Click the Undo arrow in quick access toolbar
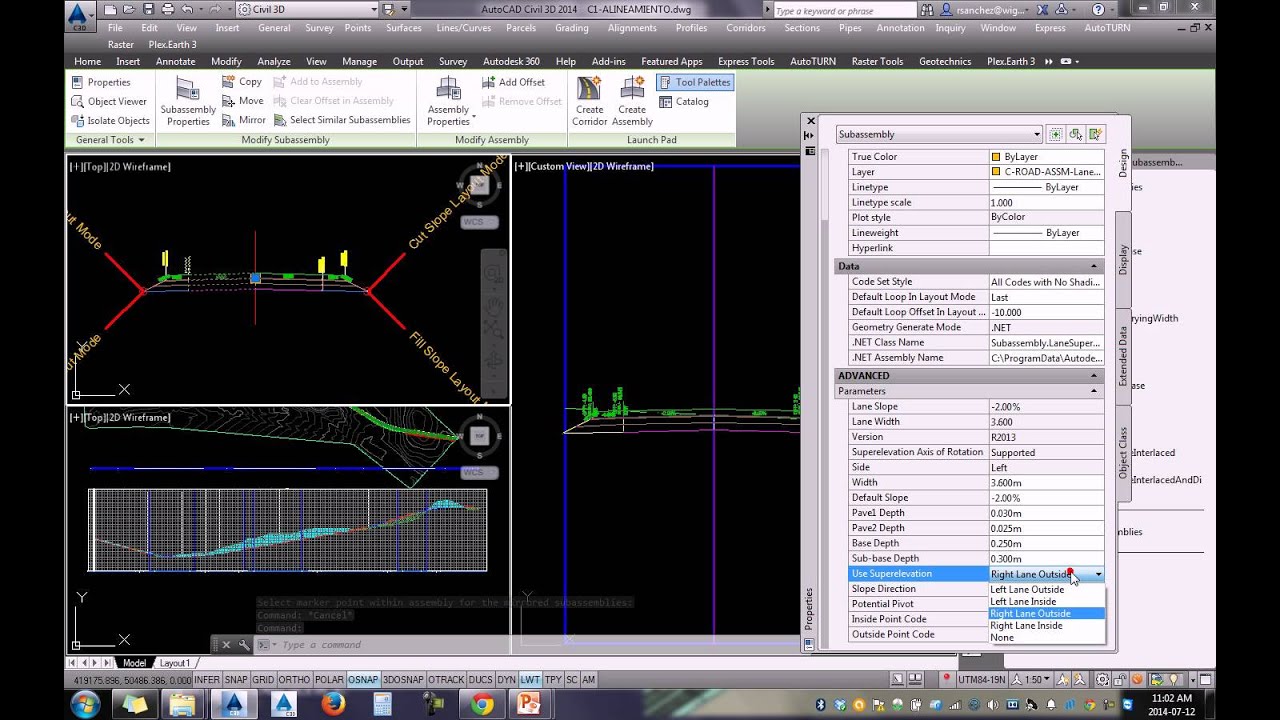1280x720 pixels. (x=186, y=9)
